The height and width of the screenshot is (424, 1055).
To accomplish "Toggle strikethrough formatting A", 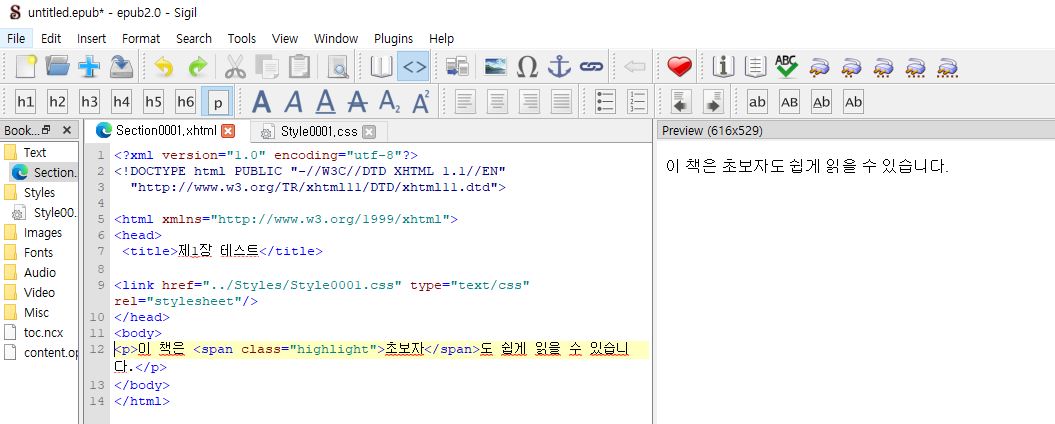I will [x=357, y=102].
